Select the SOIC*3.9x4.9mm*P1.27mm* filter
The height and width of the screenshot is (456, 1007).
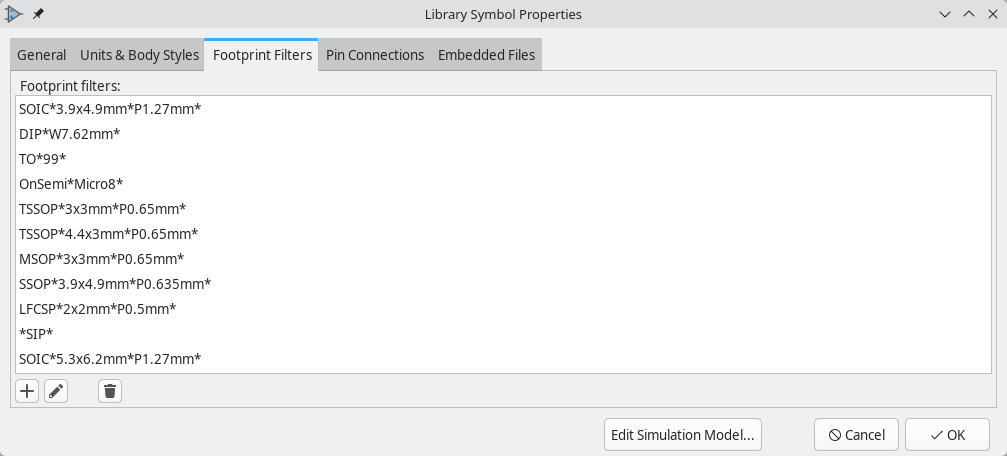(110, 109)
